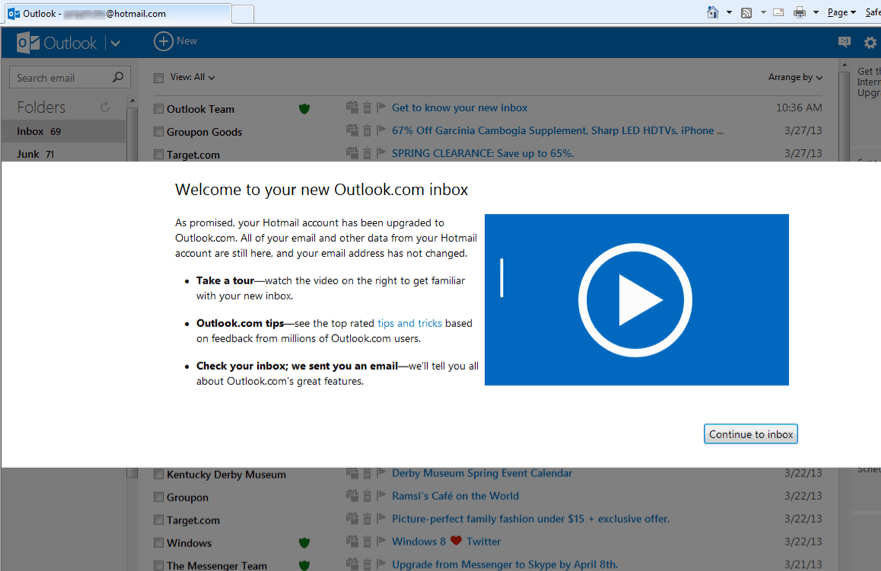Click move icon on Outlook Team row
This screenshot has width=881, height=571.
click(352, 107)
